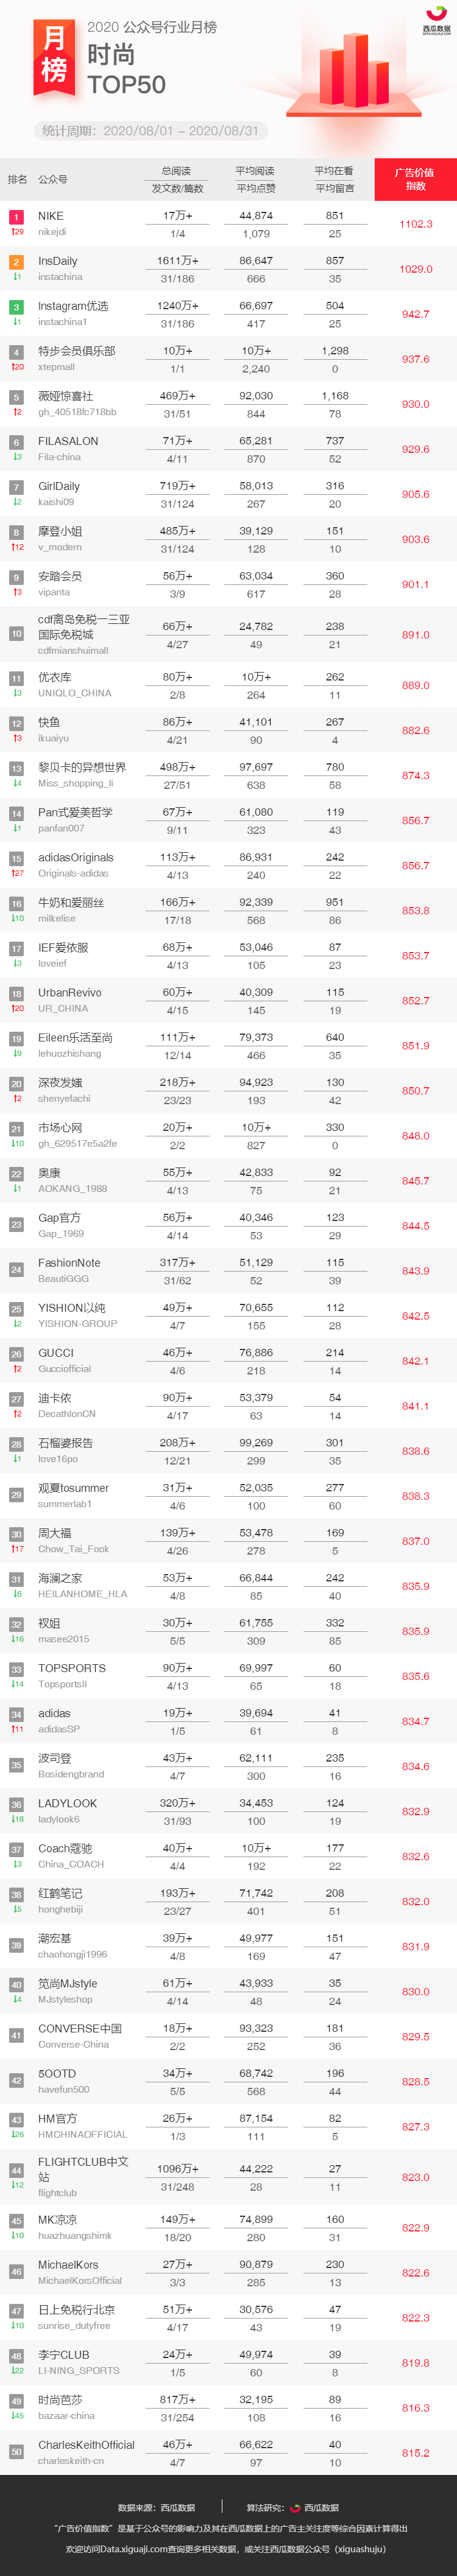Click the 平均阅读 column header
The height and width of the screenshot is (2576, 457).
tap(255, 171)
